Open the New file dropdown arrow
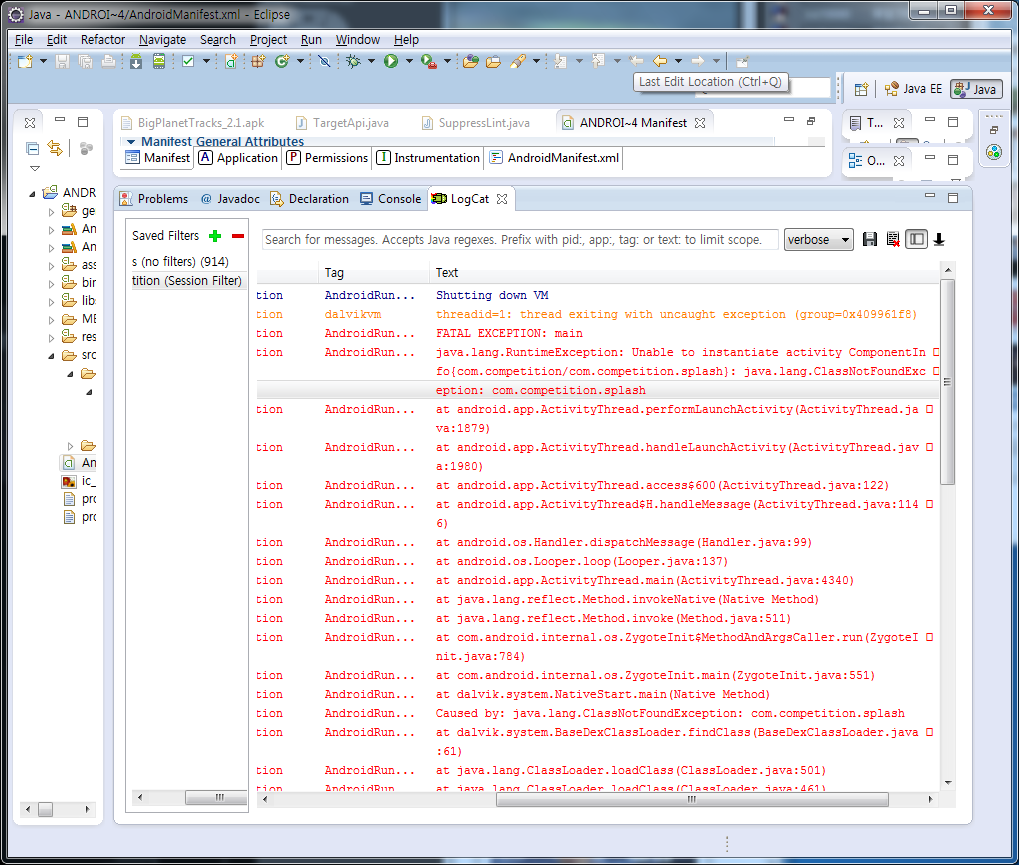 44,61
